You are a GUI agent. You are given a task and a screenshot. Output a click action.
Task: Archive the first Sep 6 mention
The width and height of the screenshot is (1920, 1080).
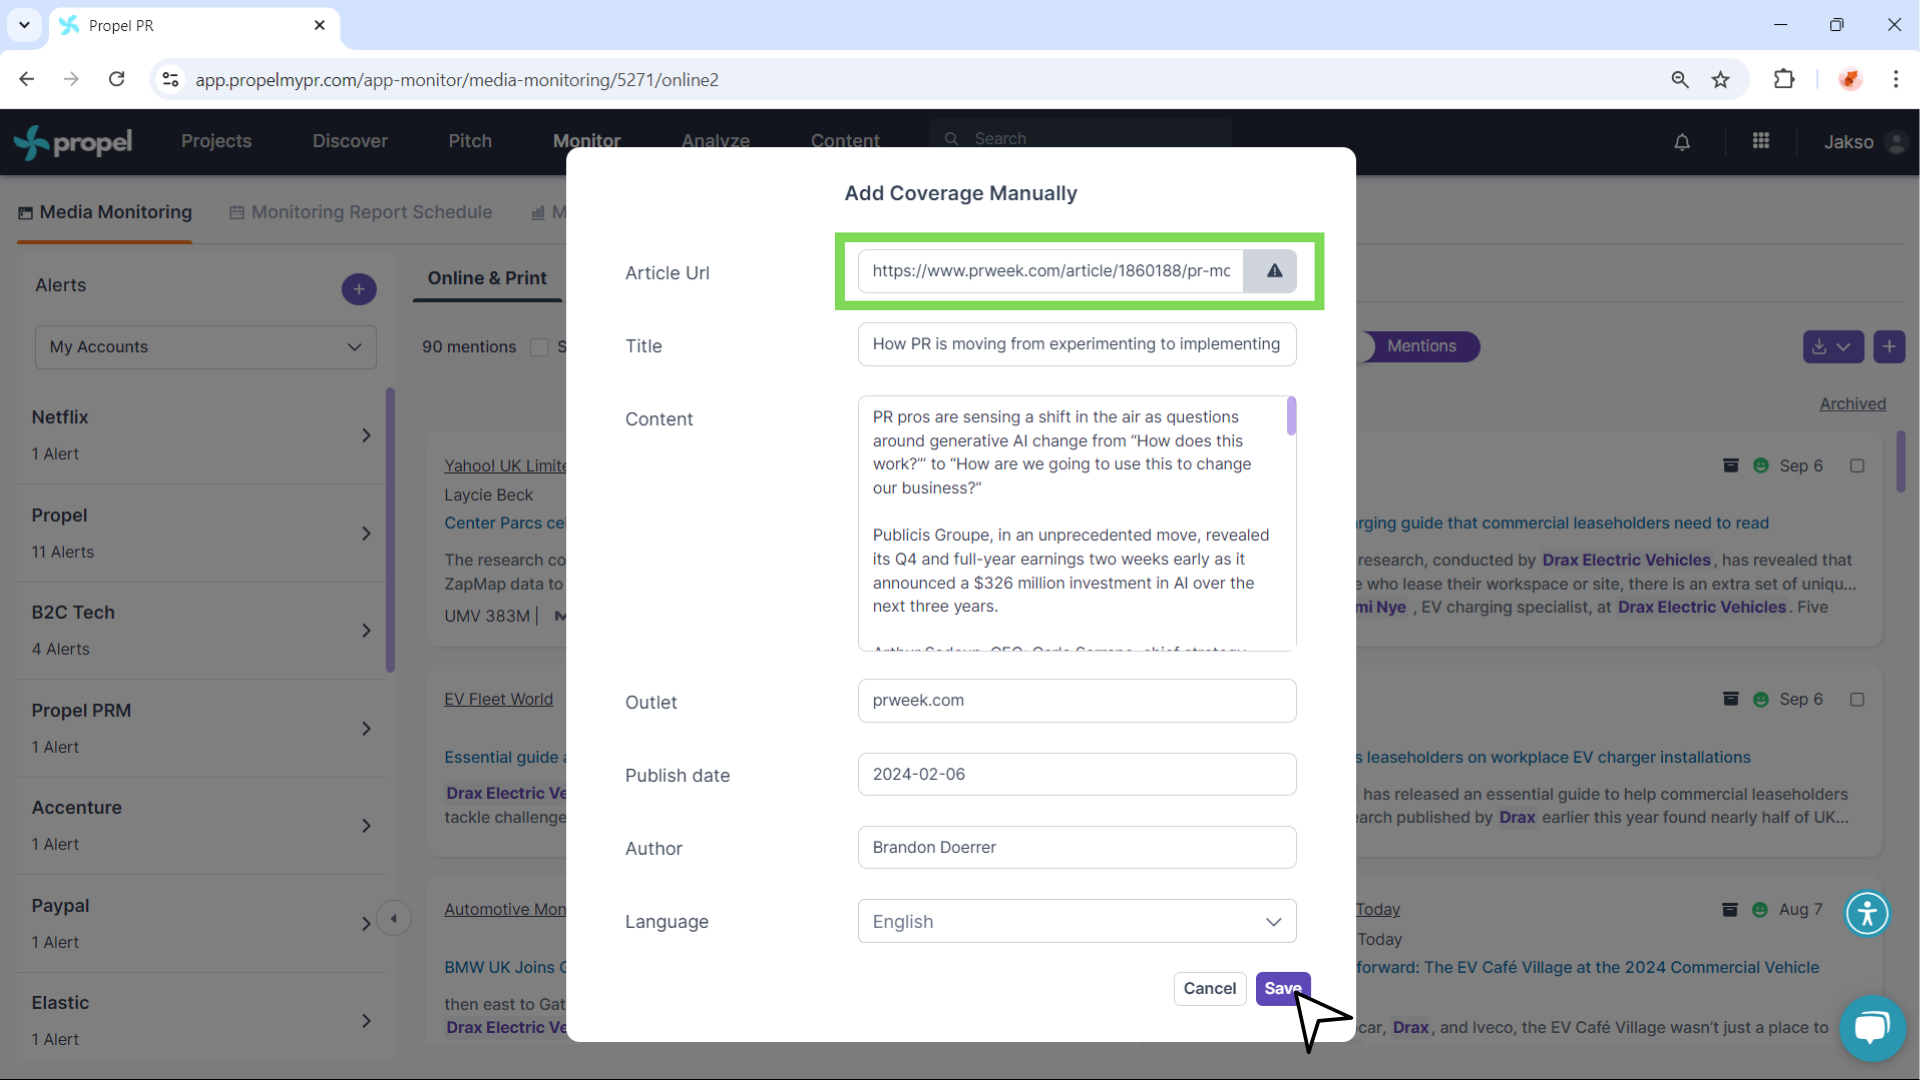click(1730, 465)
